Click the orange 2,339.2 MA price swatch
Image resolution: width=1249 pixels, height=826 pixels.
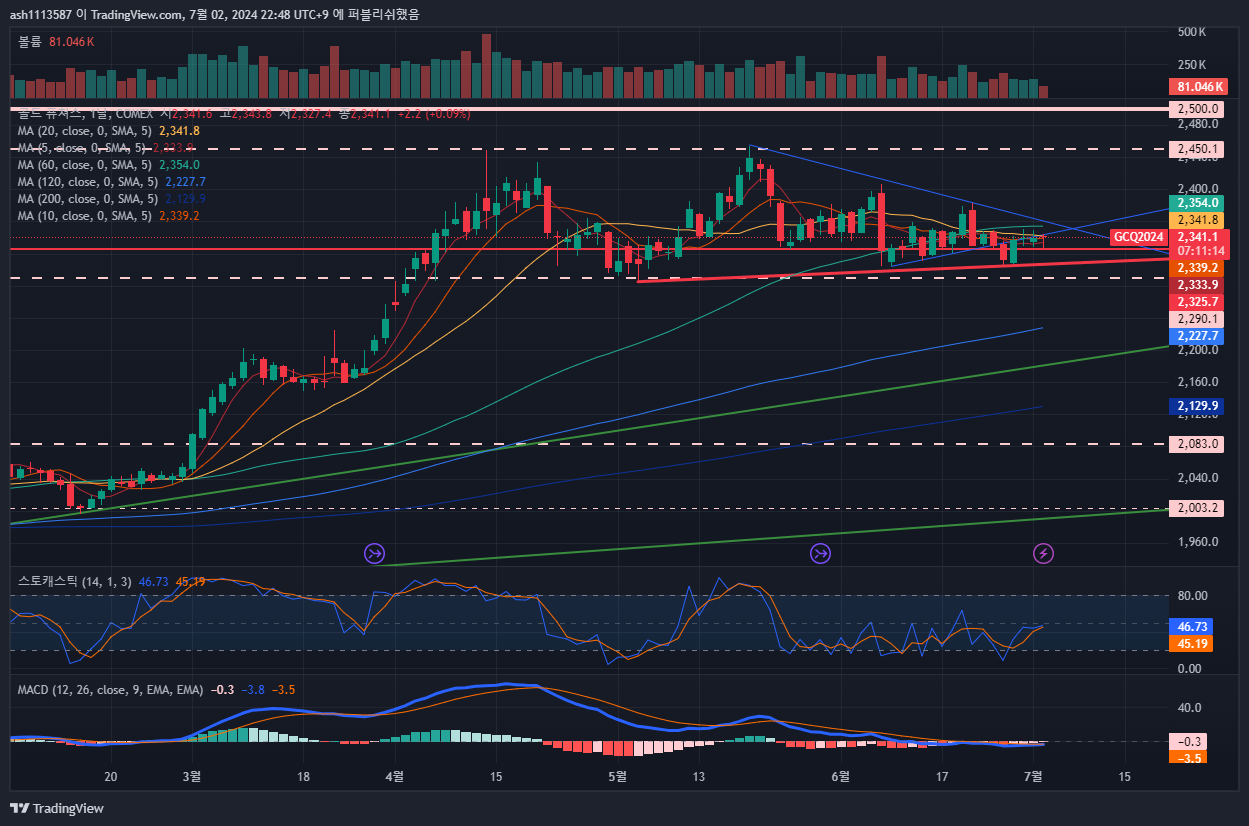tap(1196, 268)
